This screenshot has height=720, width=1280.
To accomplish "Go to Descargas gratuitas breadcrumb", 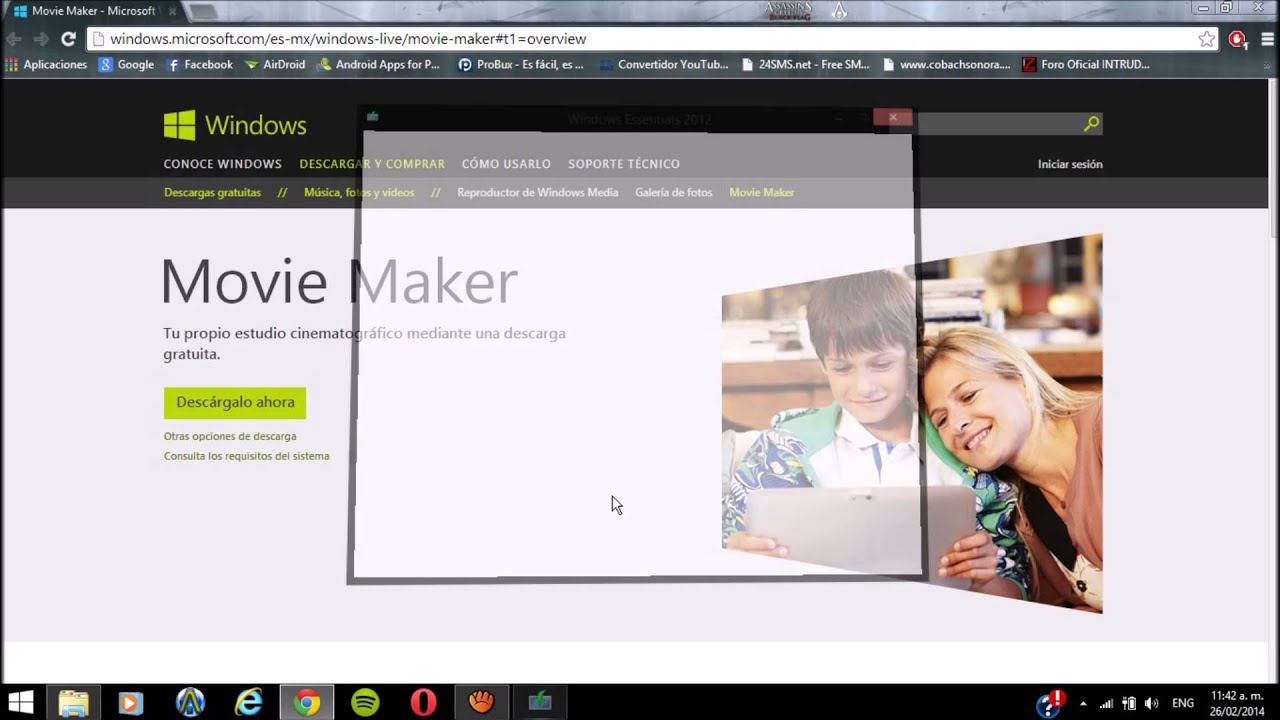I will [x=212, y=192].
